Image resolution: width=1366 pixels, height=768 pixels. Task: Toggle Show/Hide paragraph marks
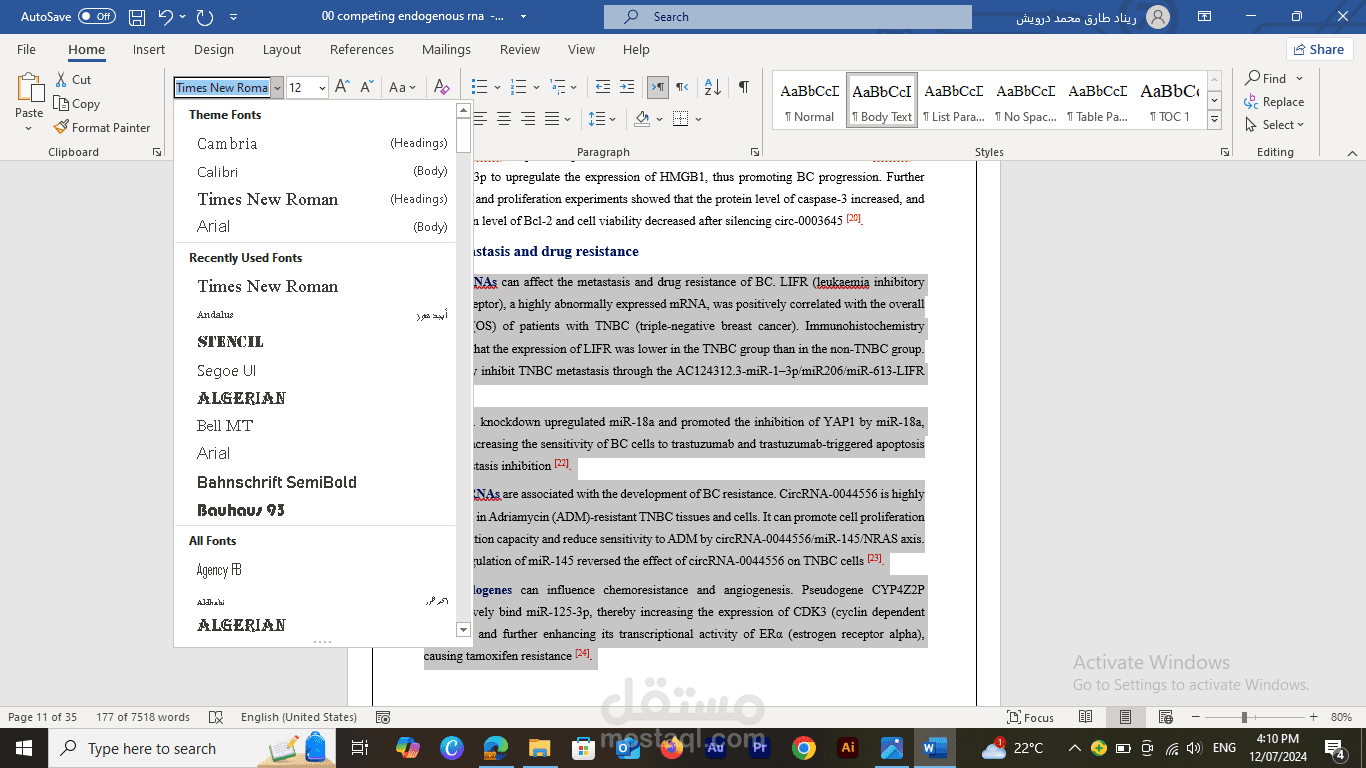(x=743, y=87)
